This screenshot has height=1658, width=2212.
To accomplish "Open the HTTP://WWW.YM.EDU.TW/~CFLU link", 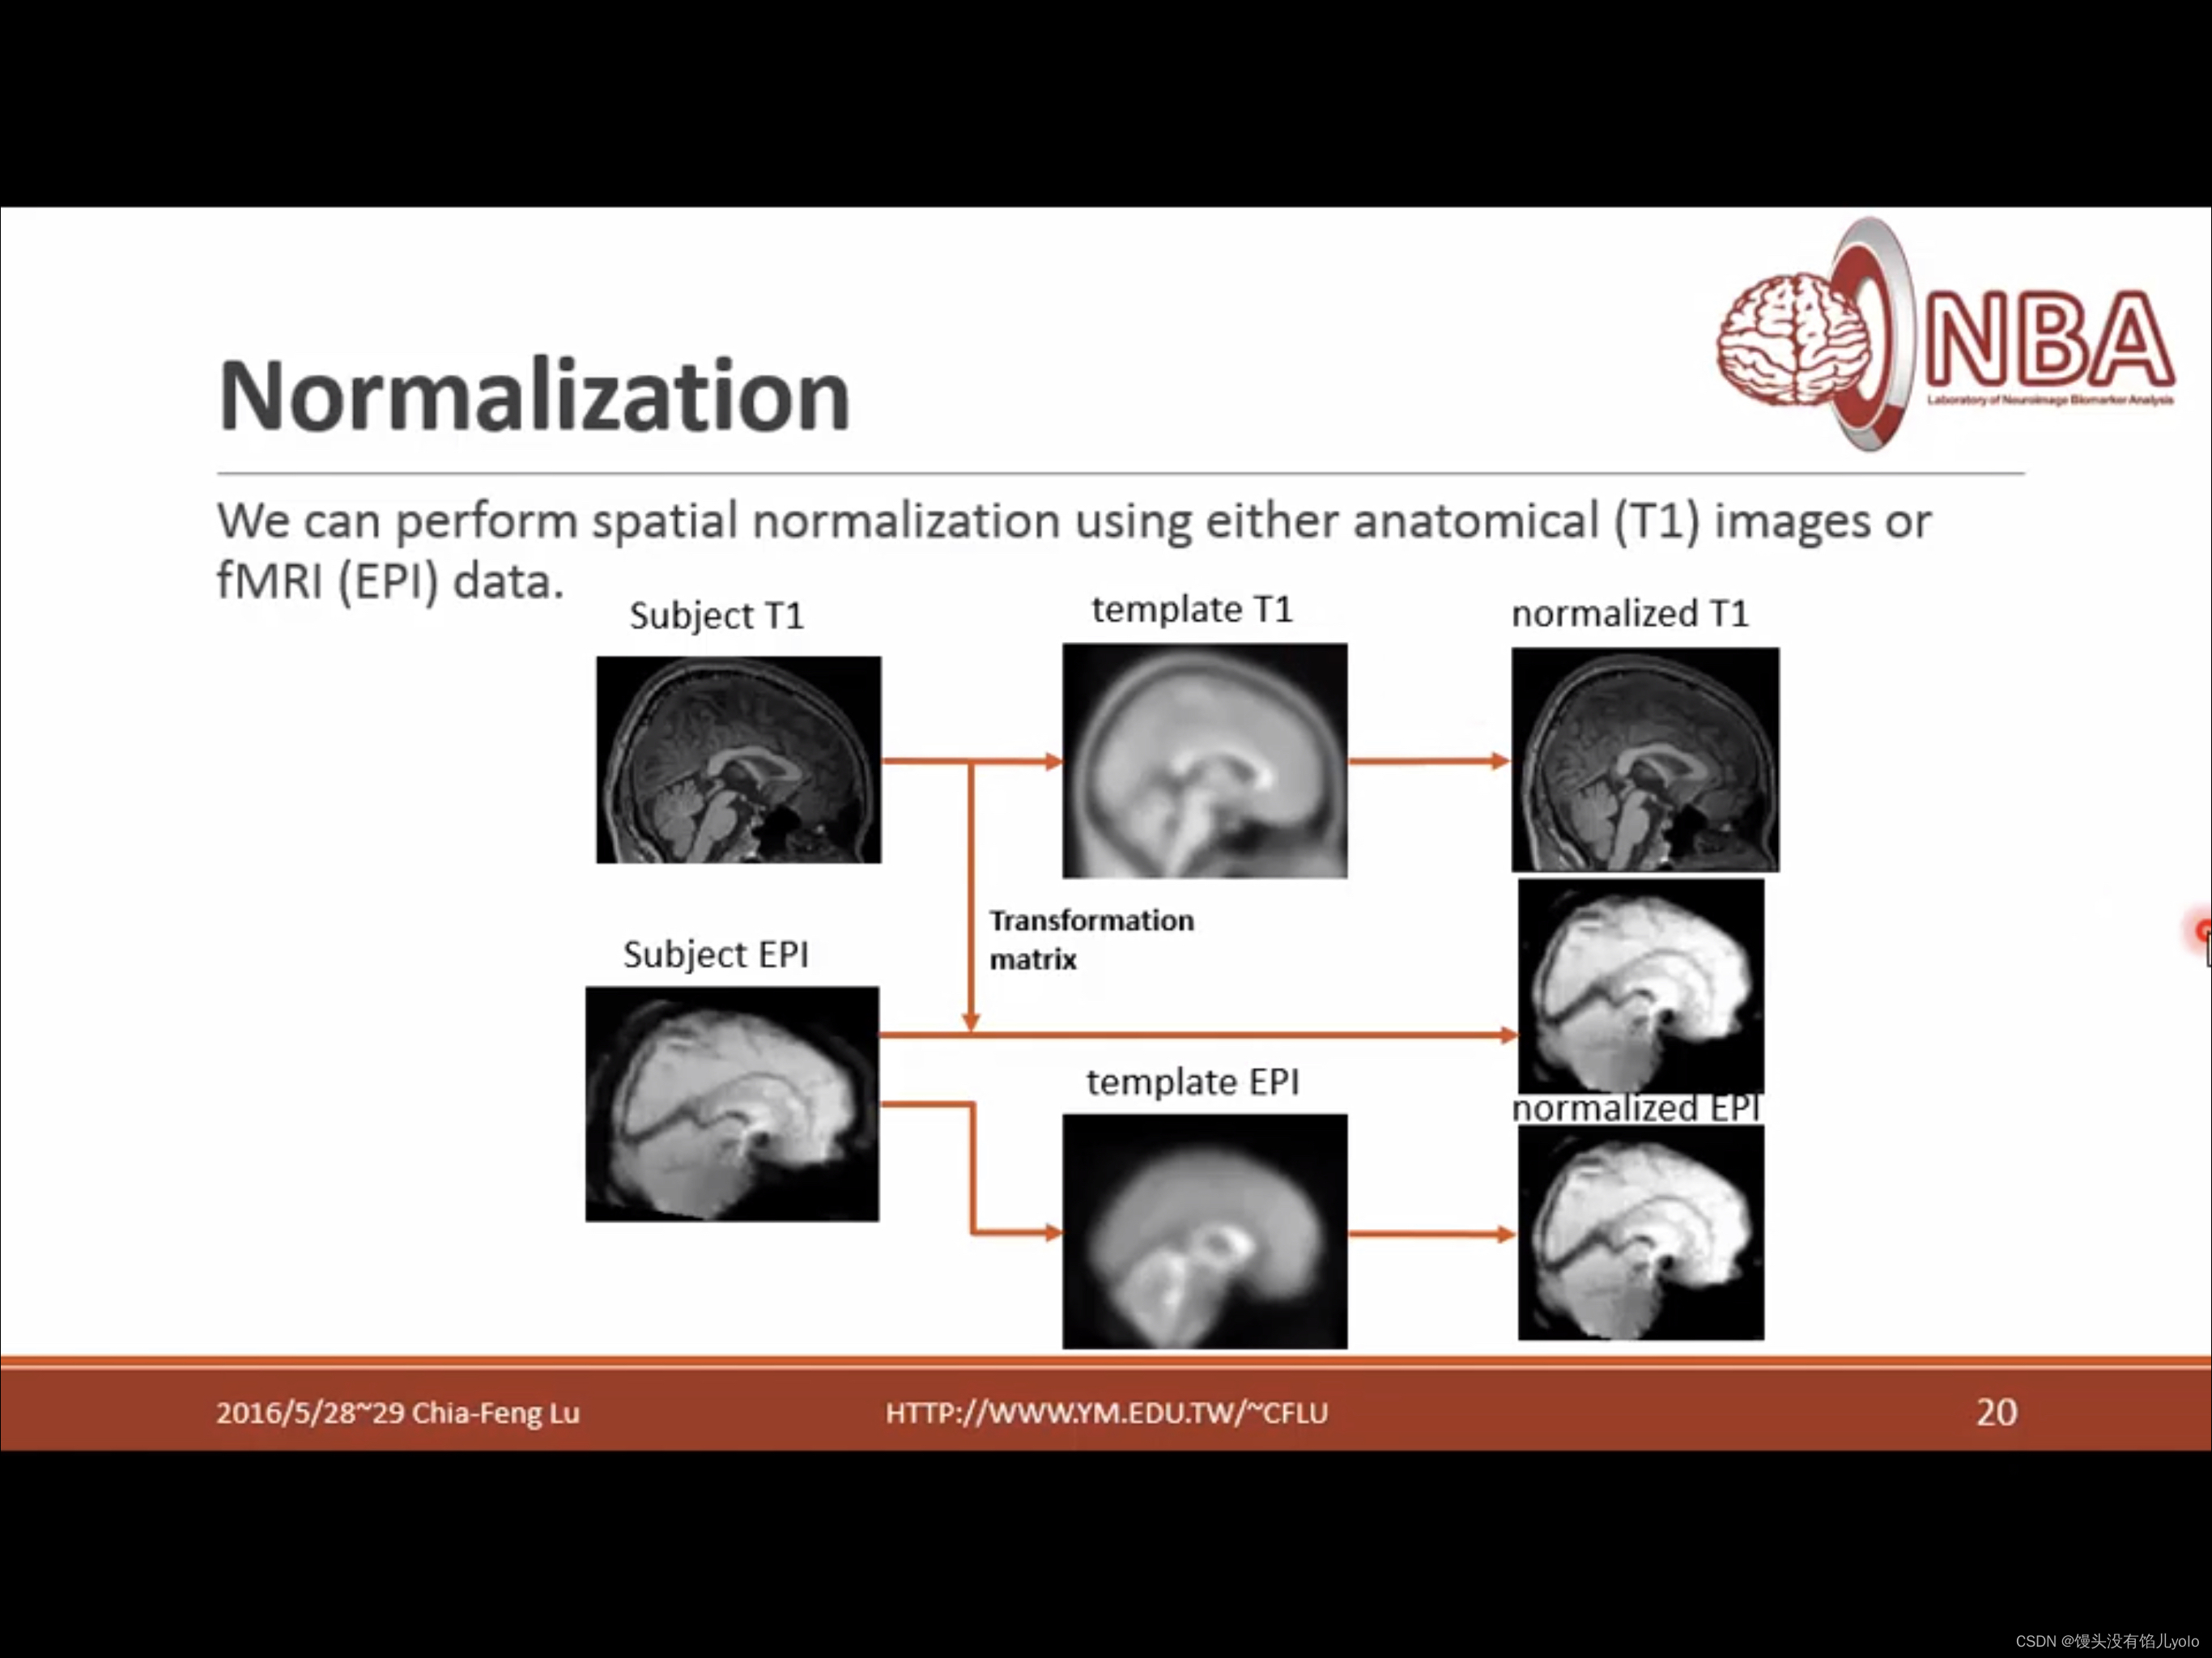I will click(1105, 1413).
